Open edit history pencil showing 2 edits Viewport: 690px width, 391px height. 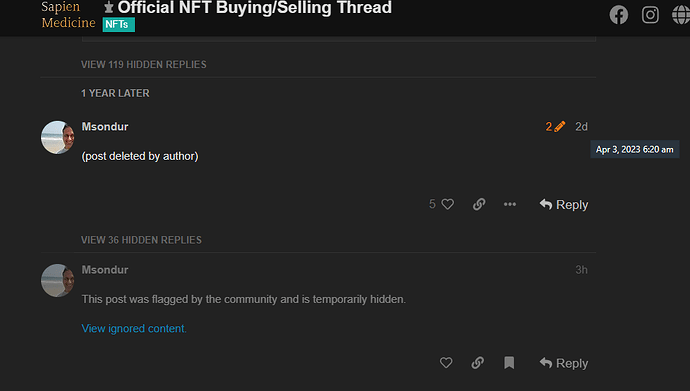click(x=555, y=127)
